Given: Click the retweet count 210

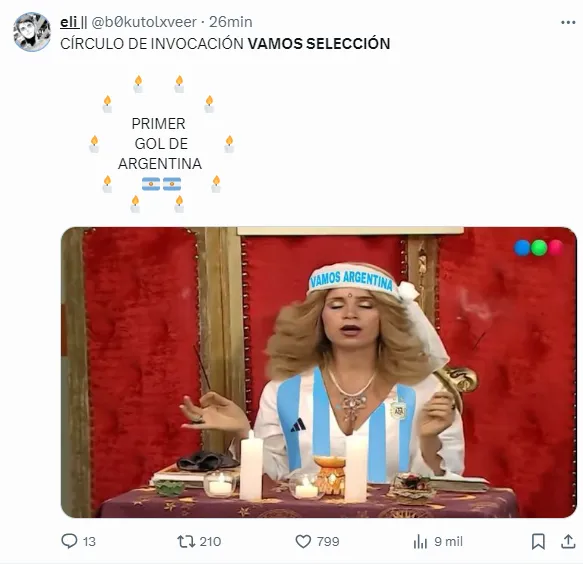Looking at the screenshot, I should [210, 542].
